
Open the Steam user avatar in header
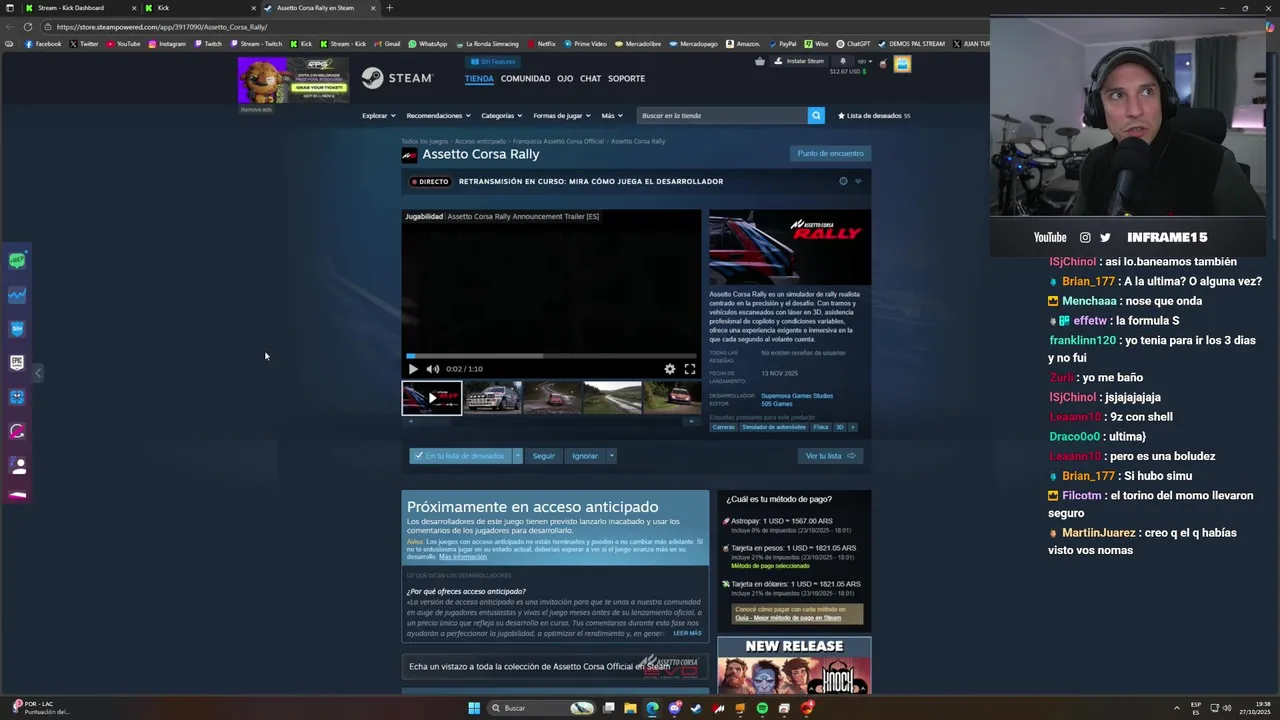pos(902,64)
